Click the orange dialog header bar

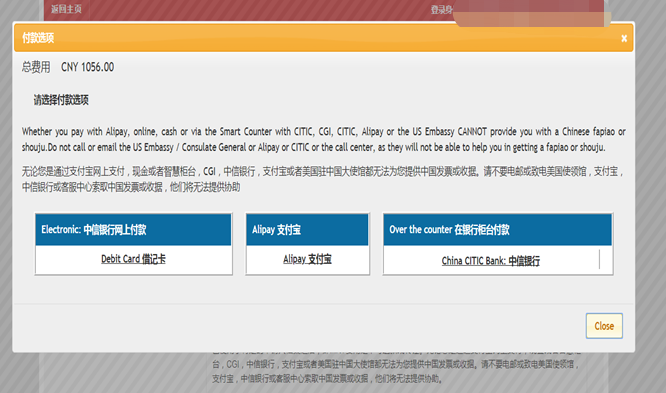pyautogui.click(x=324, y=38)
